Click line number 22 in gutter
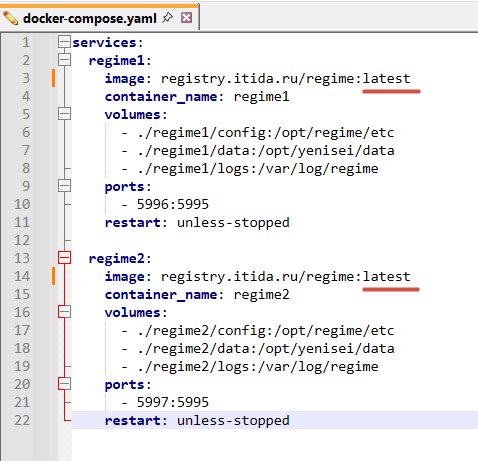478x461 pixels. coord(22,420)
